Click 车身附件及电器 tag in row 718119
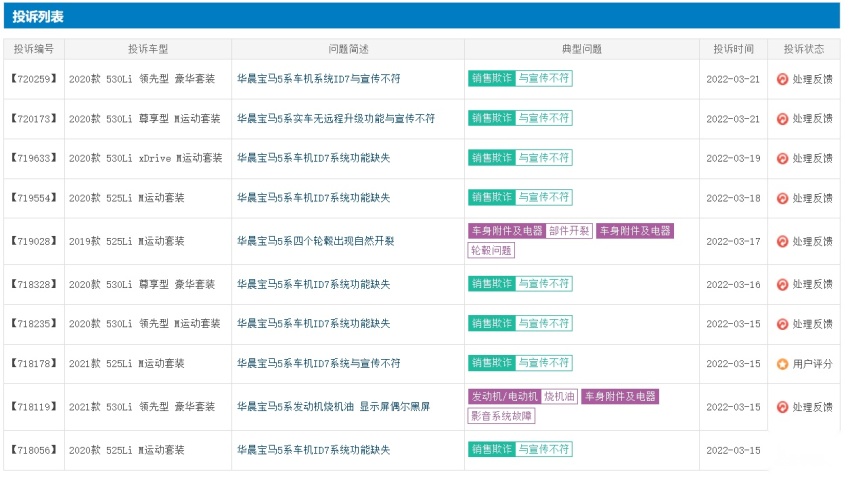852x478 pixels. [x=621, y=397]
